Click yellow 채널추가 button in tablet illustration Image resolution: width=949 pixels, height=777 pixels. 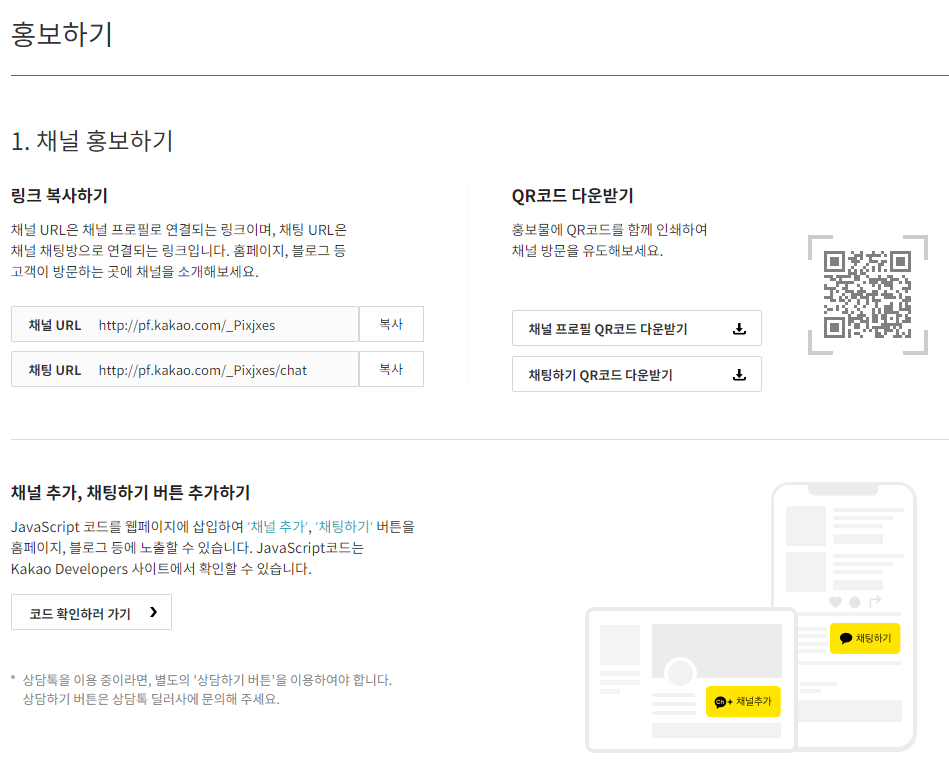pyautogui.click(x=743, y=702)
